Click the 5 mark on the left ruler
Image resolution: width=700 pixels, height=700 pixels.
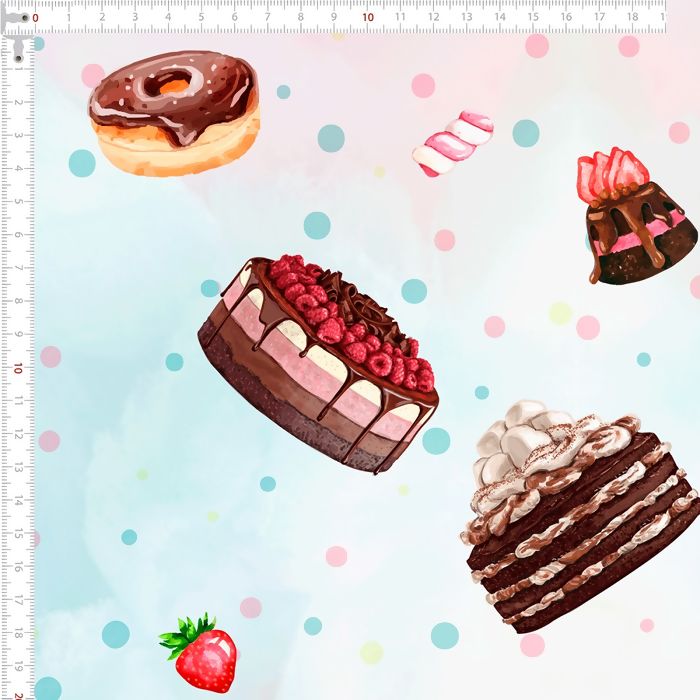[x=18, y=202]
